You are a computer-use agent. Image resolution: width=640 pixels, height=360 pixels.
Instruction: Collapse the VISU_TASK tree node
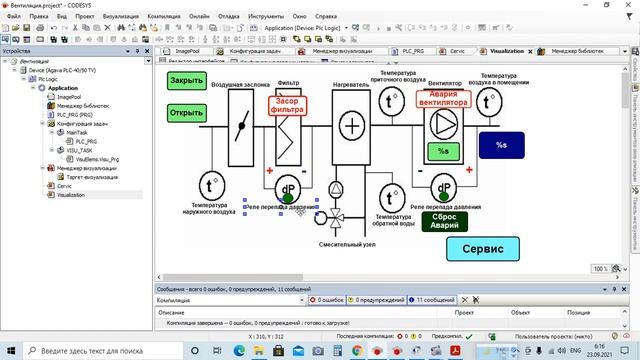(x=51, y=150)
